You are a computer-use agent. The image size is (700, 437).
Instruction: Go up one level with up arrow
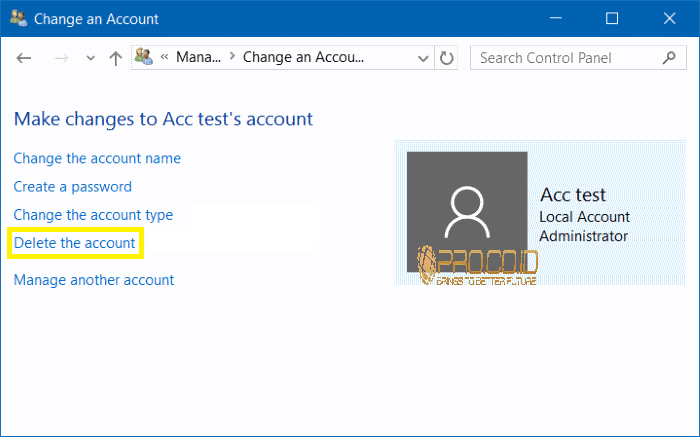click(x=116, y=58)
